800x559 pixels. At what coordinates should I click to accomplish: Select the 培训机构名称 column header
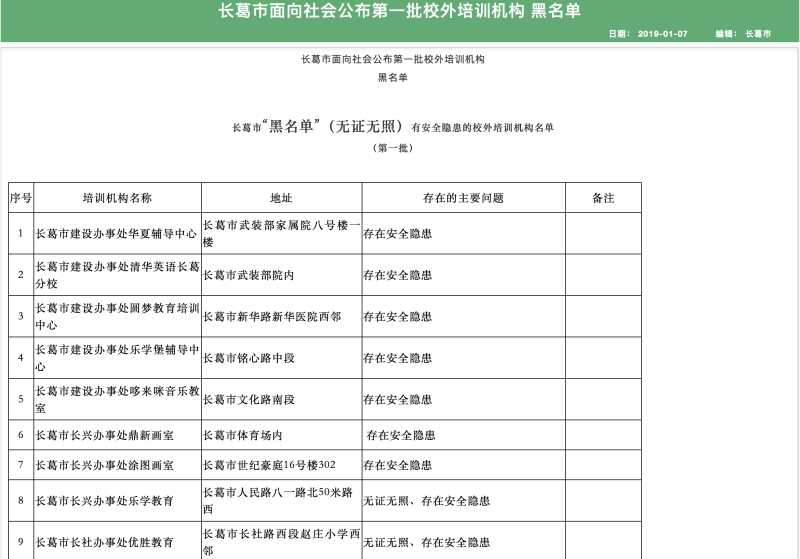[117, 198]
